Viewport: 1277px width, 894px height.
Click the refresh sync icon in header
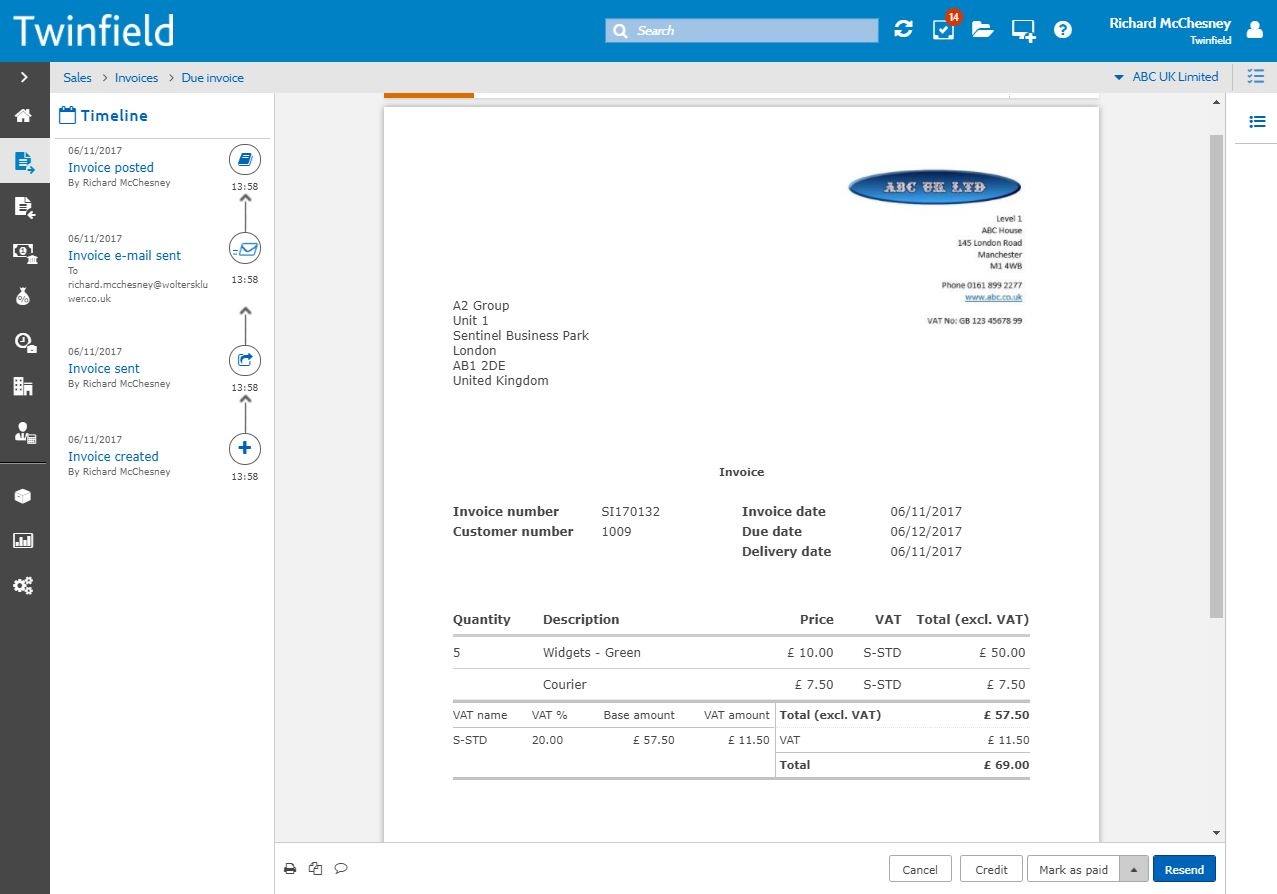(904, 30)
